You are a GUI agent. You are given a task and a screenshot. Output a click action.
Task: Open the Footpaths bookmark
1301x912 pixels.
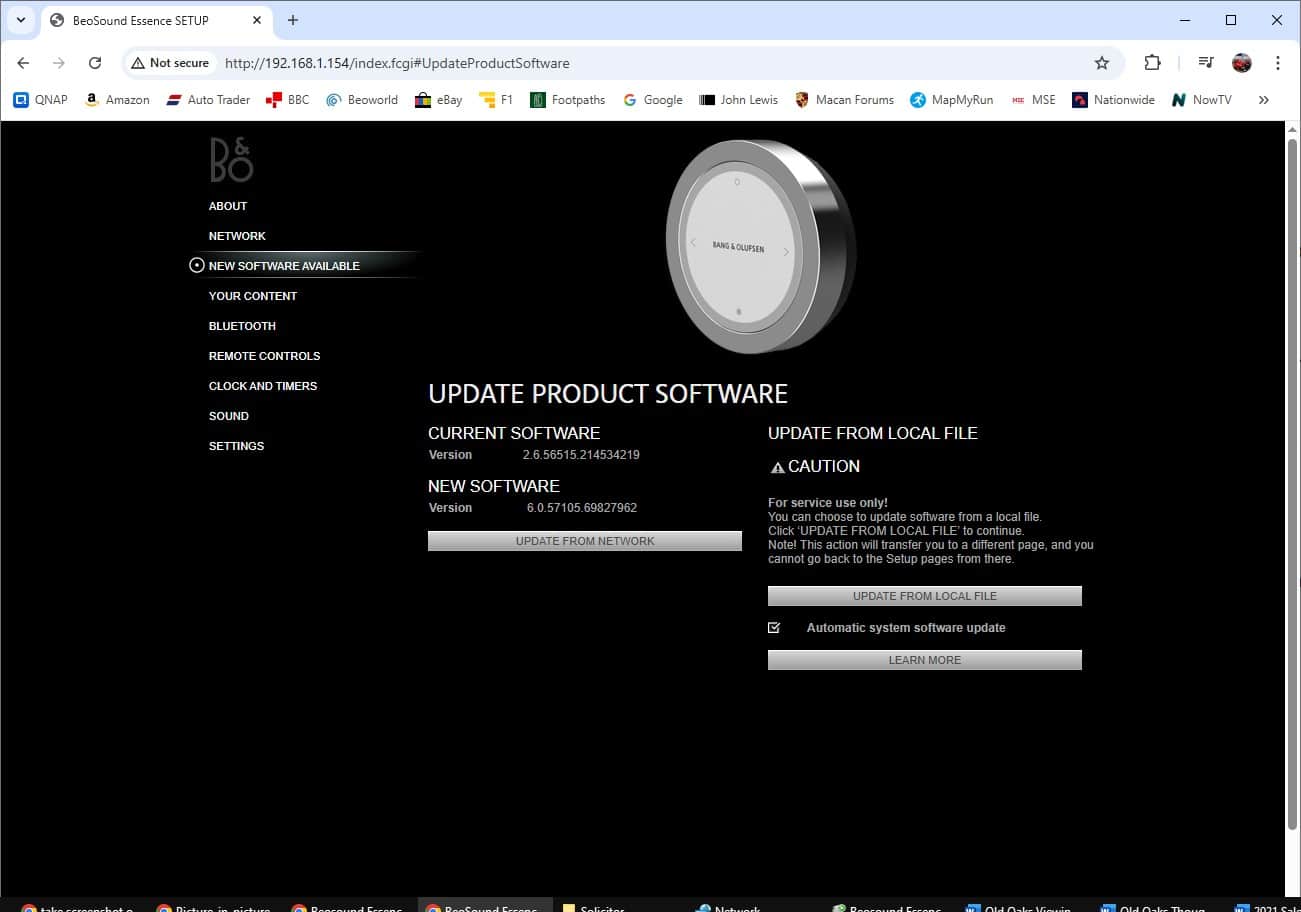point(568,100)
